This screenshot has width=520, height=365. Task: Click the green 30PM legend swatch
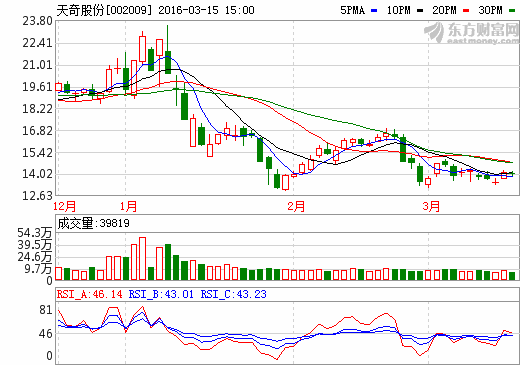(512, 11)
